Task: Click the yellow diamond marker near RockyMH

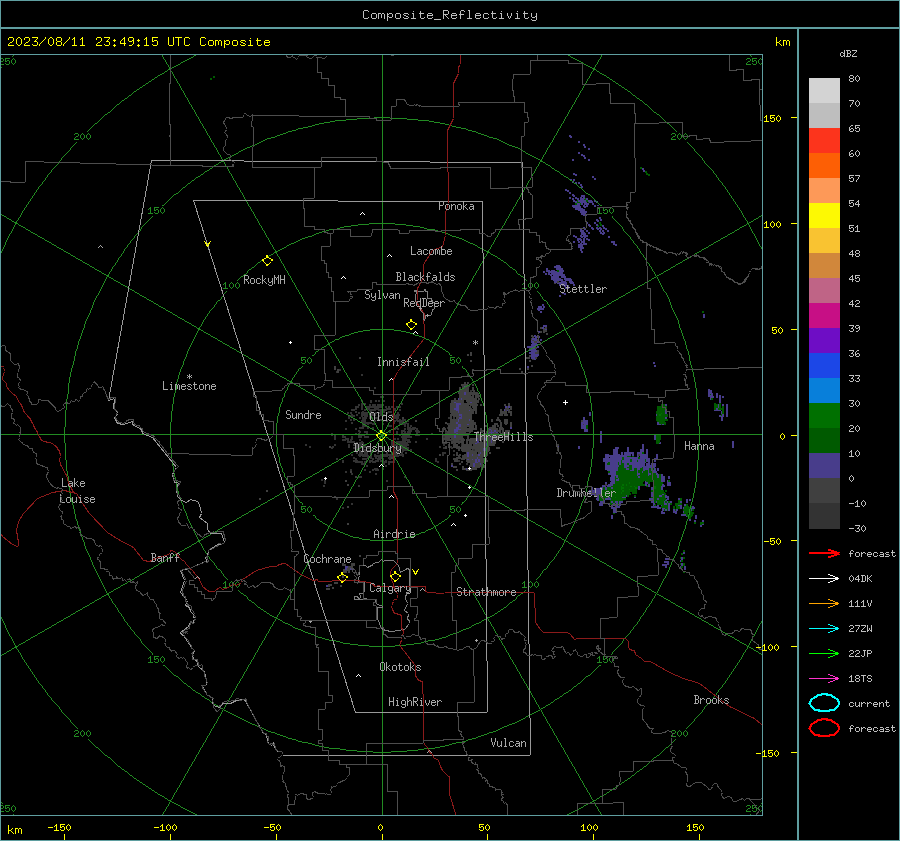Action: tap(267, 261)
